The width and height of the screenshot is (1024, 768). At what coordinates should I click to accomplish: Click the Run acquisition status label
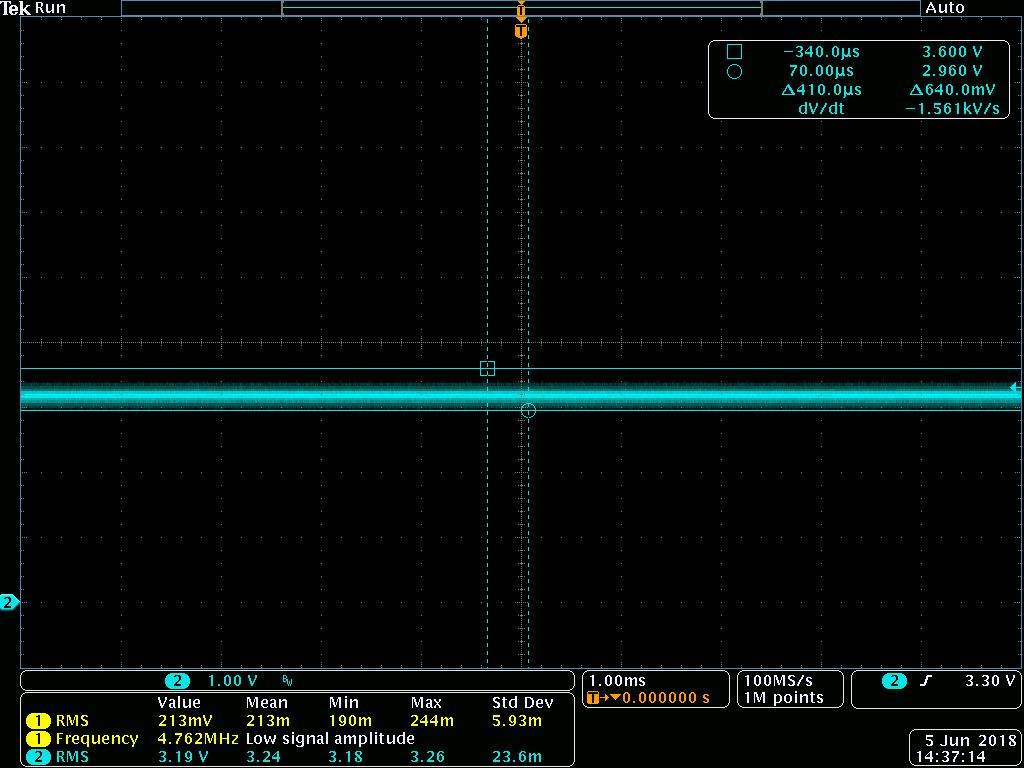click(x=50, y=8)
